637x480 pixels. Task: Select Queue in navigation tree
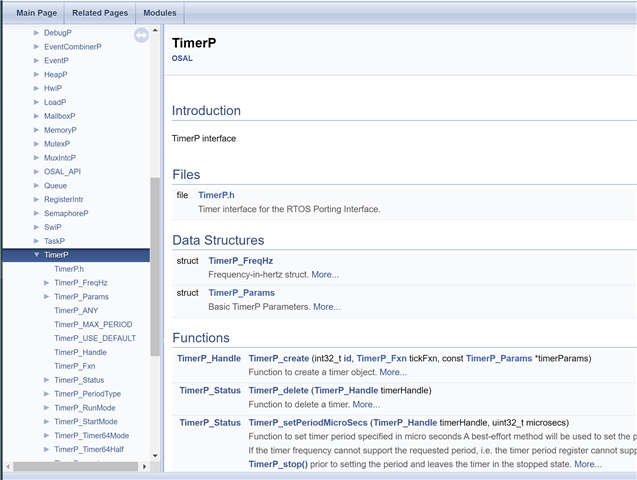click(55, 186)
